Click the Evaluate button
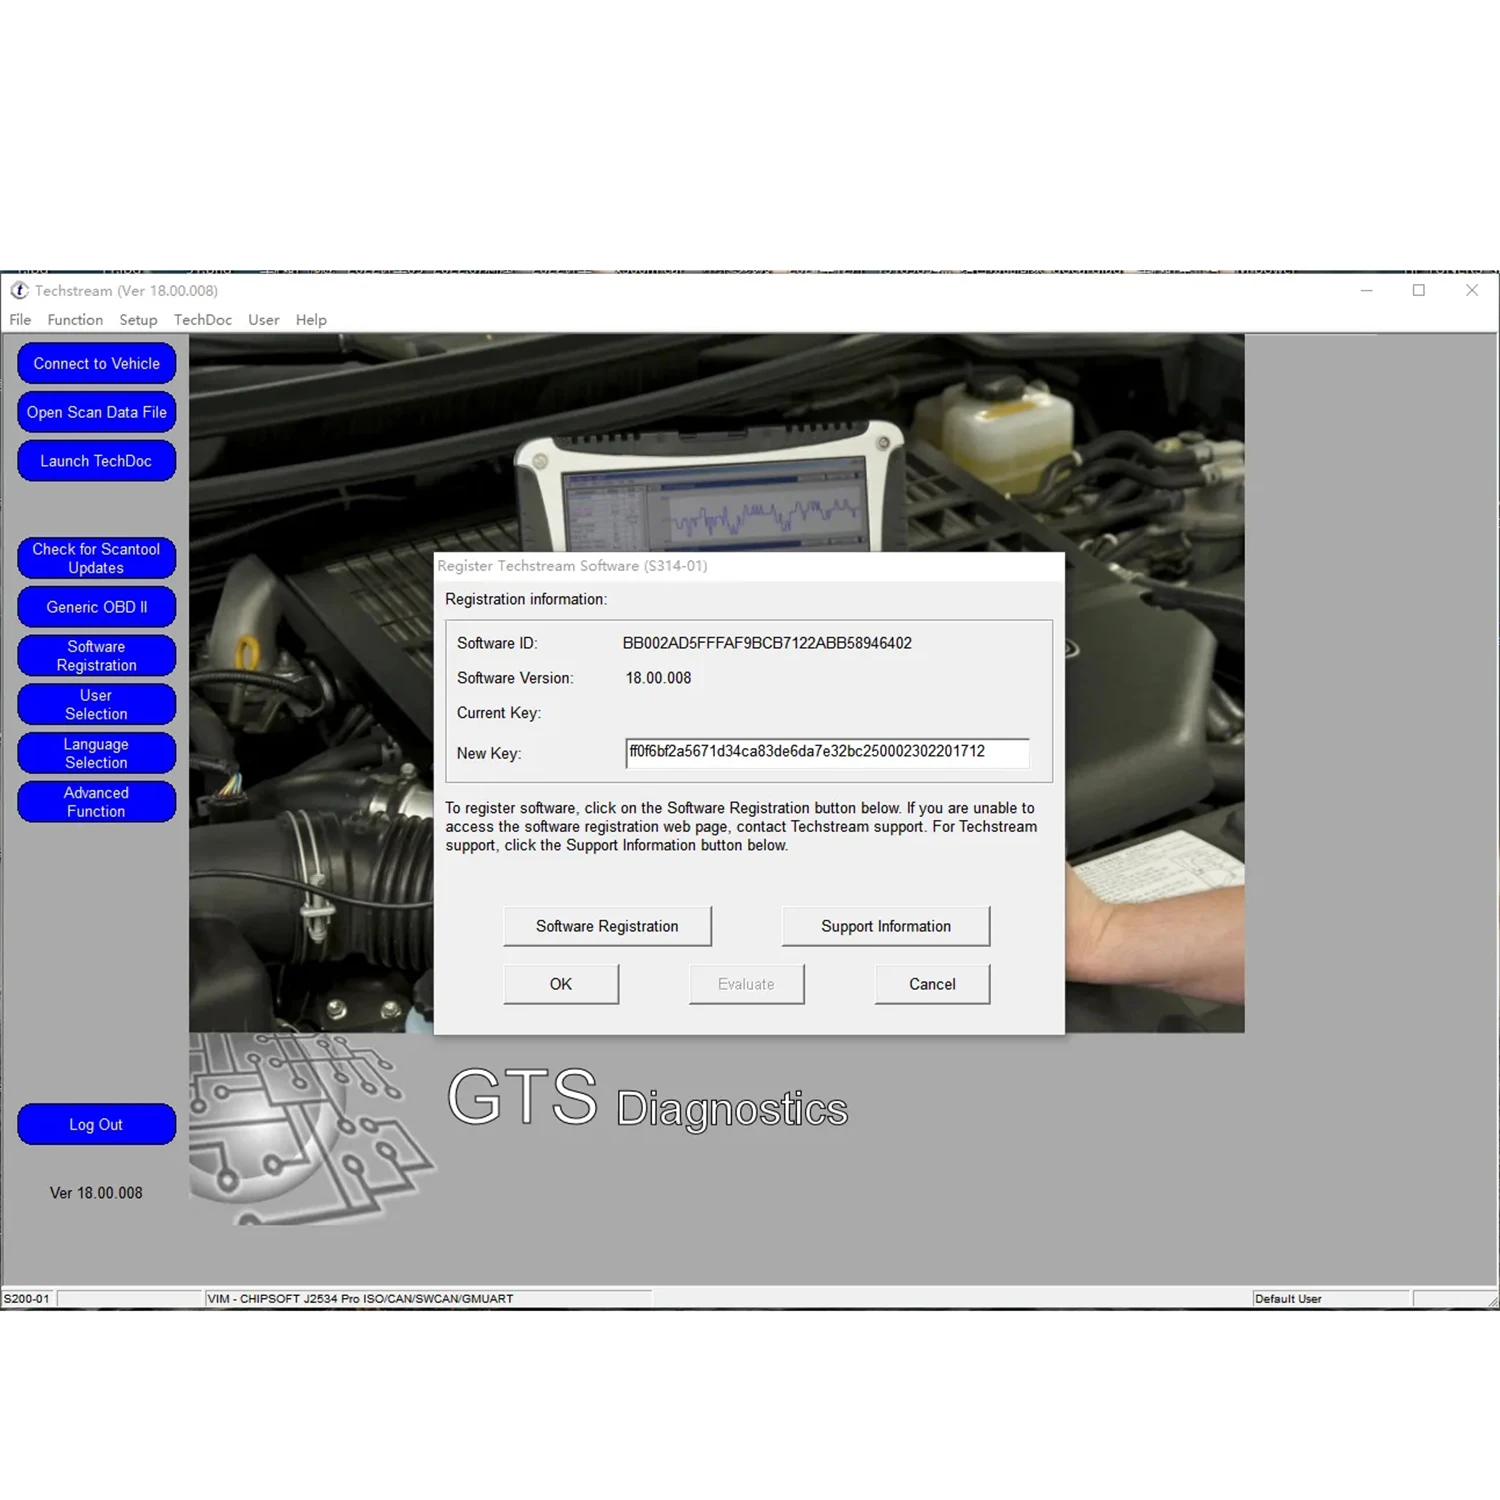The image size is (1500, 1500). coord(746,984)
